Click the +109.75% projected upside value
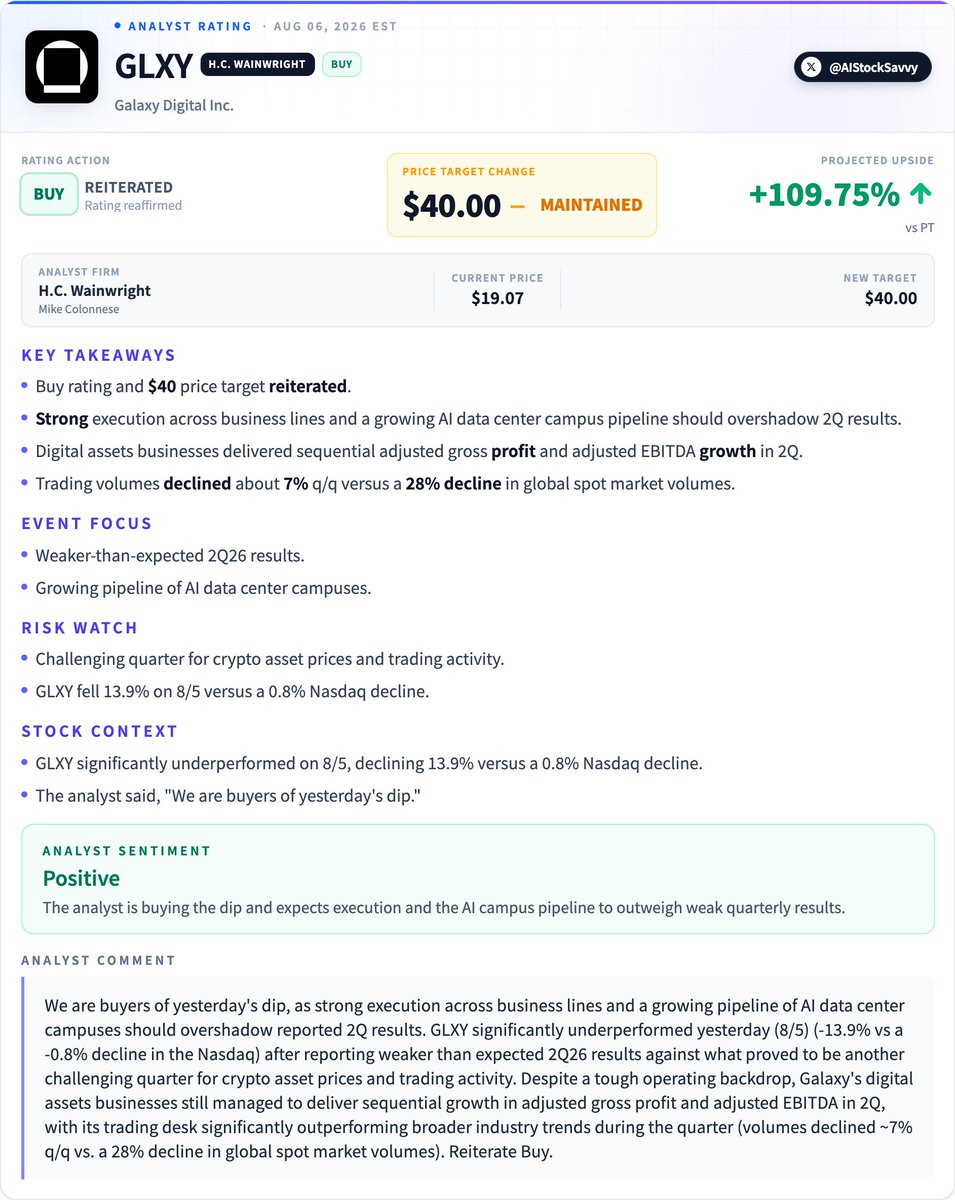955x1200 pixels. pos(824,195)
